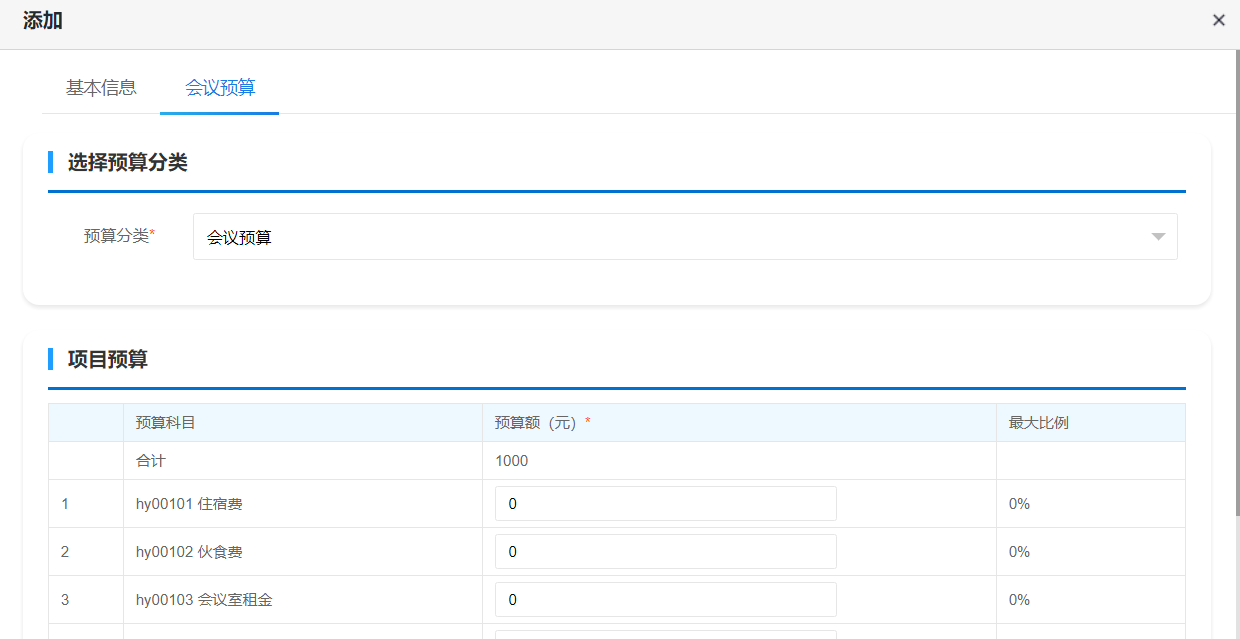The width and height of the screenshot is (1240, 639).
Task: Open the 预算分类 combo box showing 会议预算
Action: [670, 237]
